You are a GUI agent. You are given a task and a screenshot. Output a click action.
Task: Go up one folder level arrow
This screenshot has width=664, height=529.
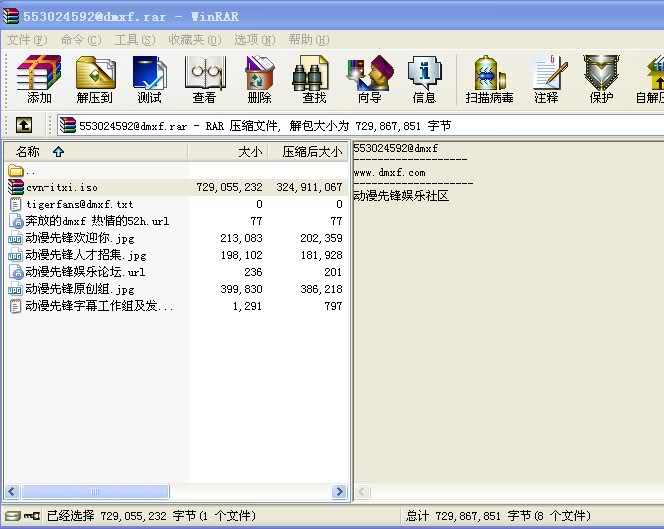[24, 125]
